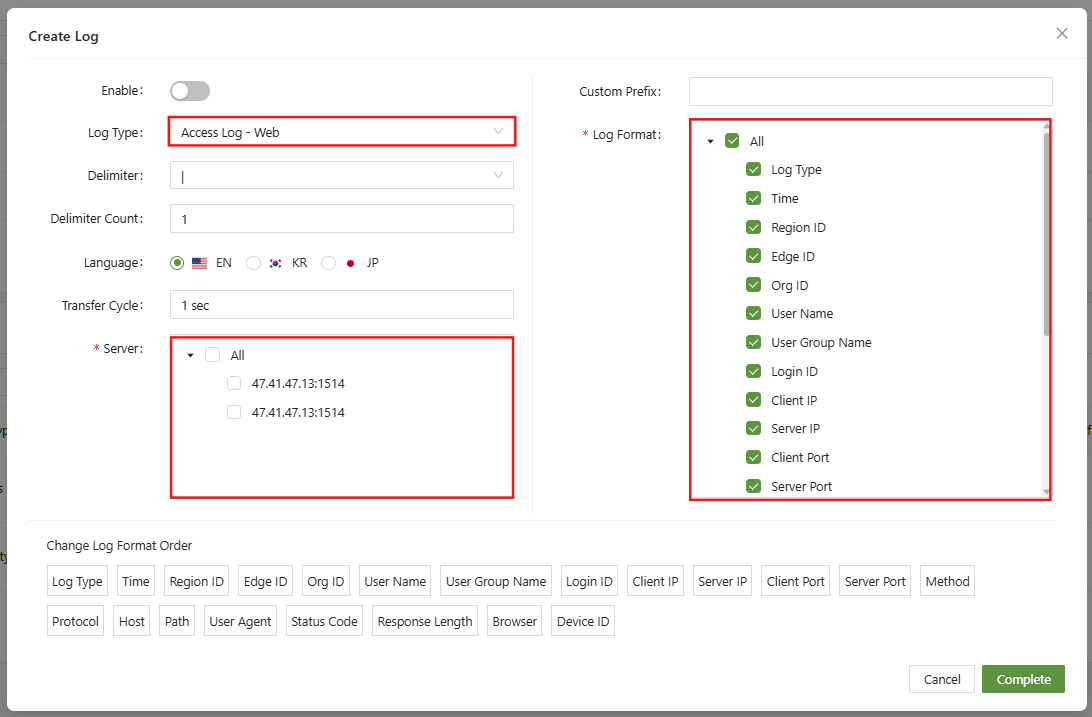This screenshot has width=1092, height=717.
Task: Uncheck the User Group Name checkbox
Action: (x=754, y=343)
